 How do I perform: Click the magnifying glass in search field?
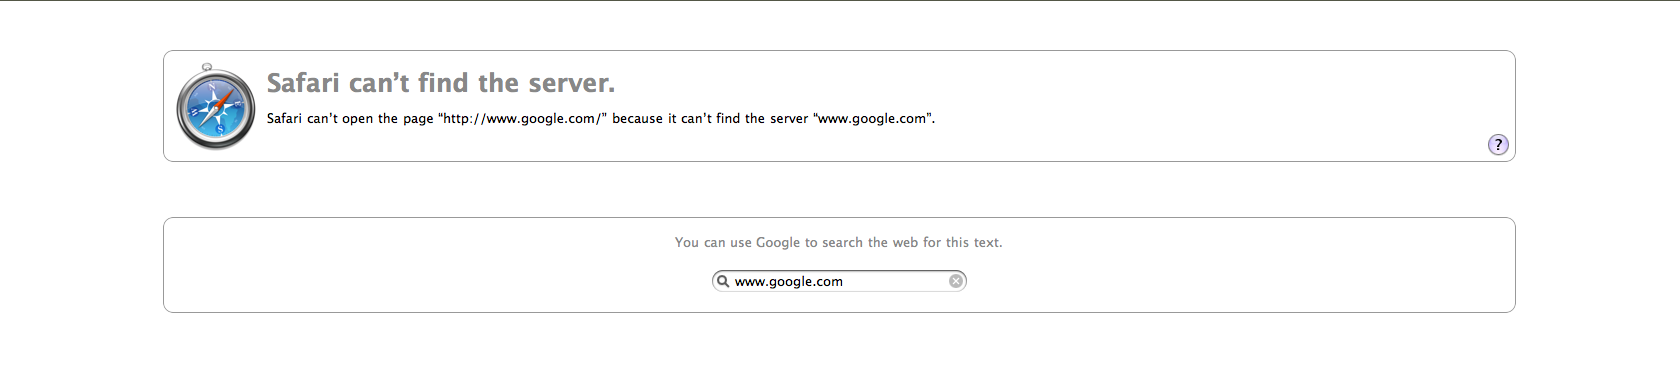point(723,281)
